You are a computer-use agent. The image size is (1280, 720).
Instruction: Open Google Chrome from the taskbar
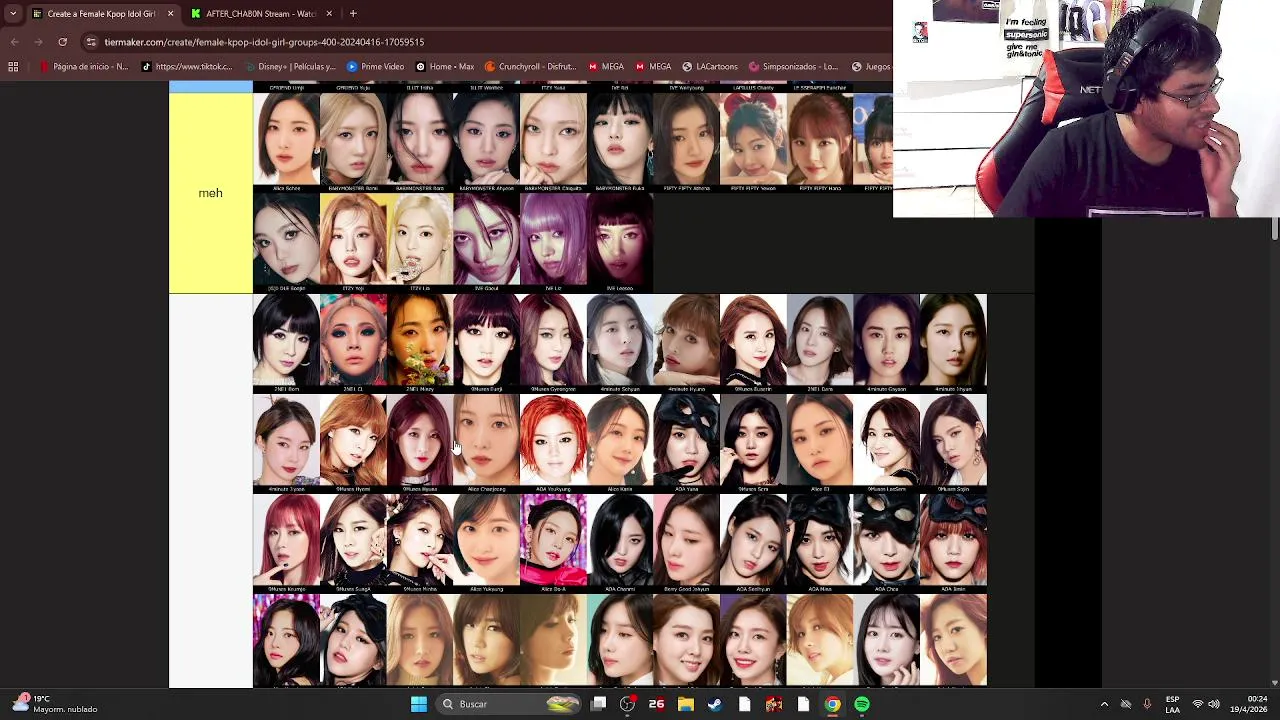pos(832,704)
